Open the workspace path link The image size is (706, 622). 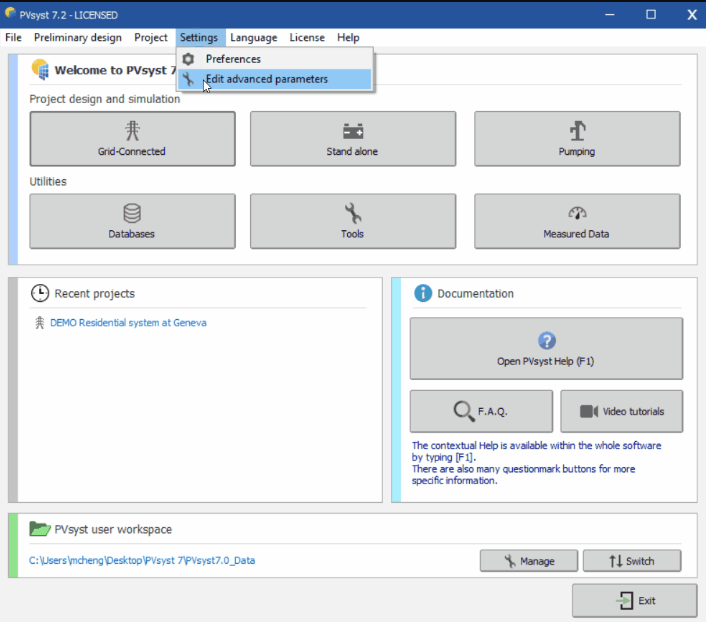(142, 560)
